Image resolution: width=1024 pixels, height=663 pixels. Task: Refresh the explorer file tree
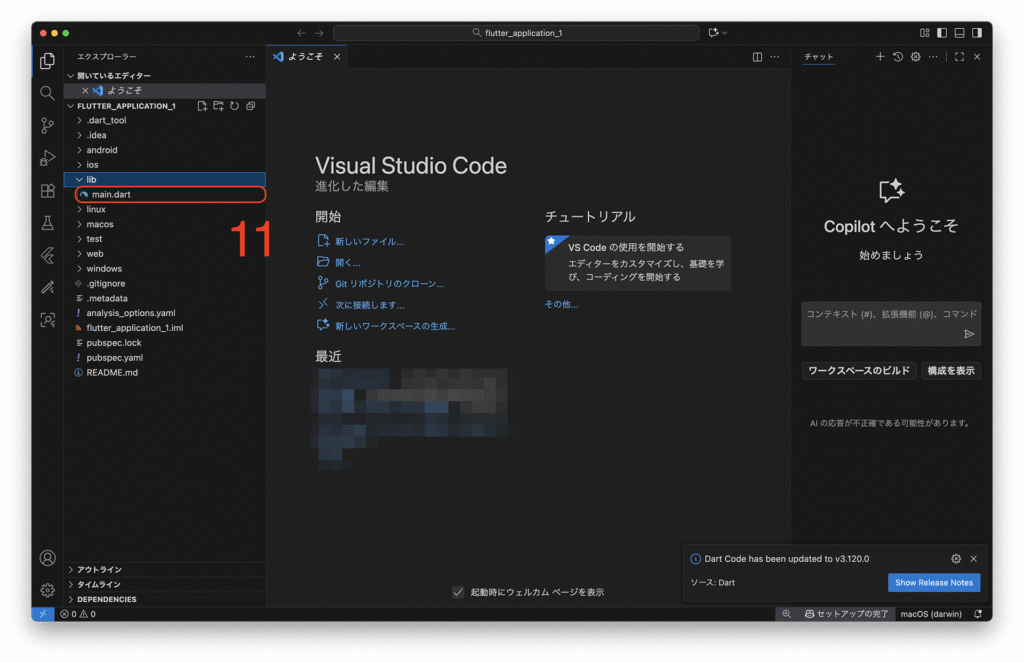coord(234,106)
